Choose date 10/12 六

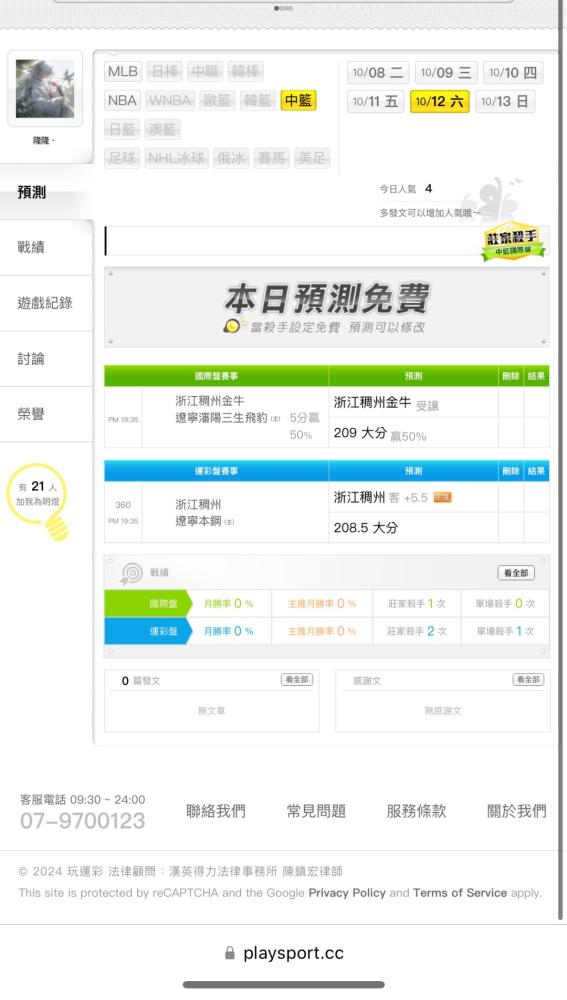[439, 101]
